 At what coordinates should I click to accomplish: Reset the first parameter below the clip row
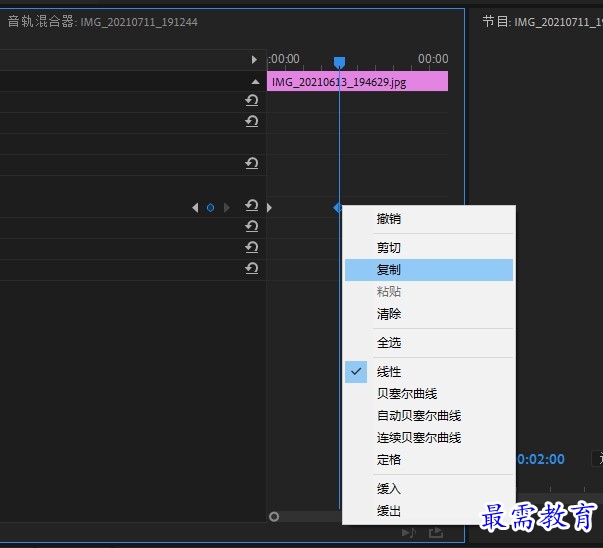(x=252, y=100)
